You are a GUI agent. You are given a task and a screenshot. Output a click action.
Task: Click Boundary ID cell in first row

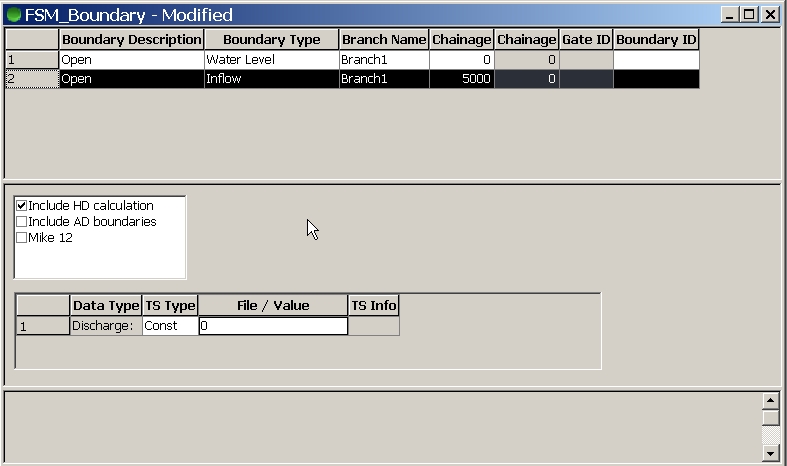(655, 60)
